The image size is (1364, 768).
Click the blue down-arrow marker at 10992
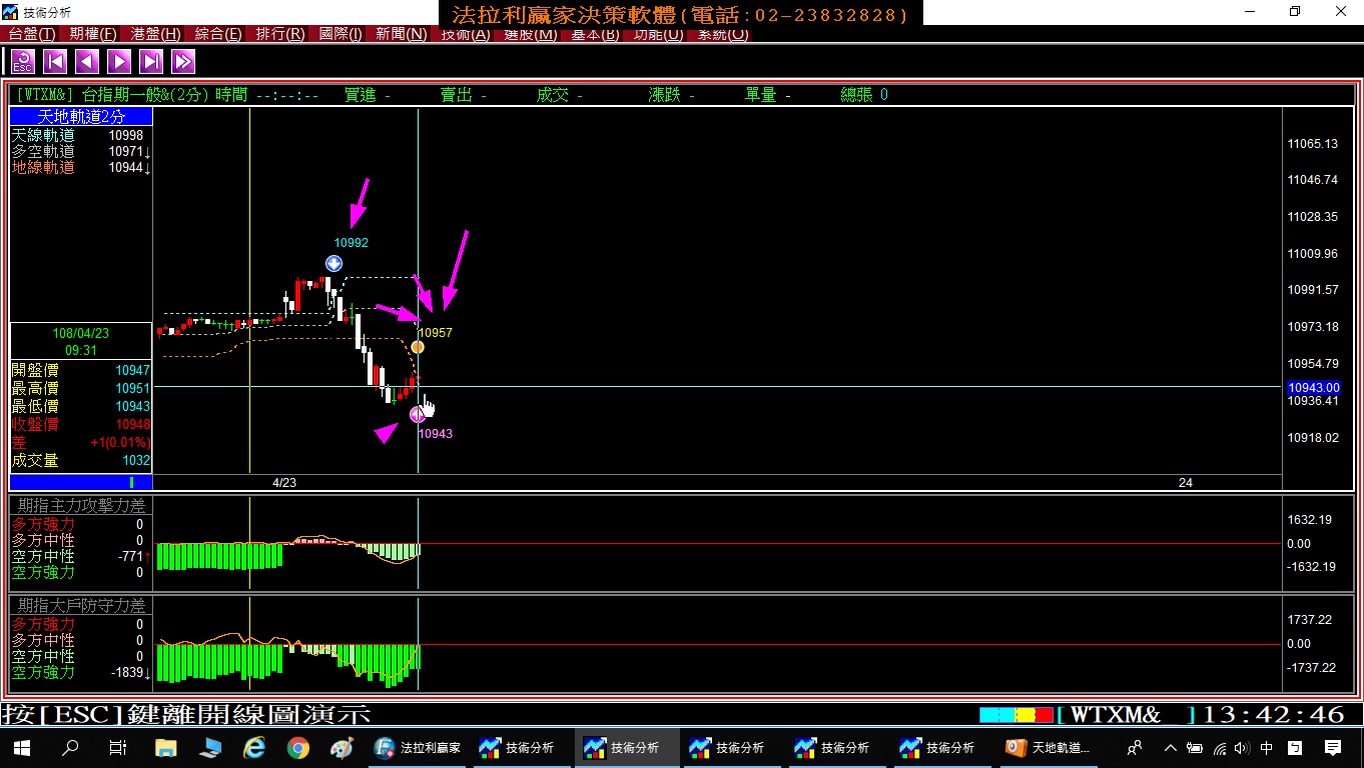(334, 263)
